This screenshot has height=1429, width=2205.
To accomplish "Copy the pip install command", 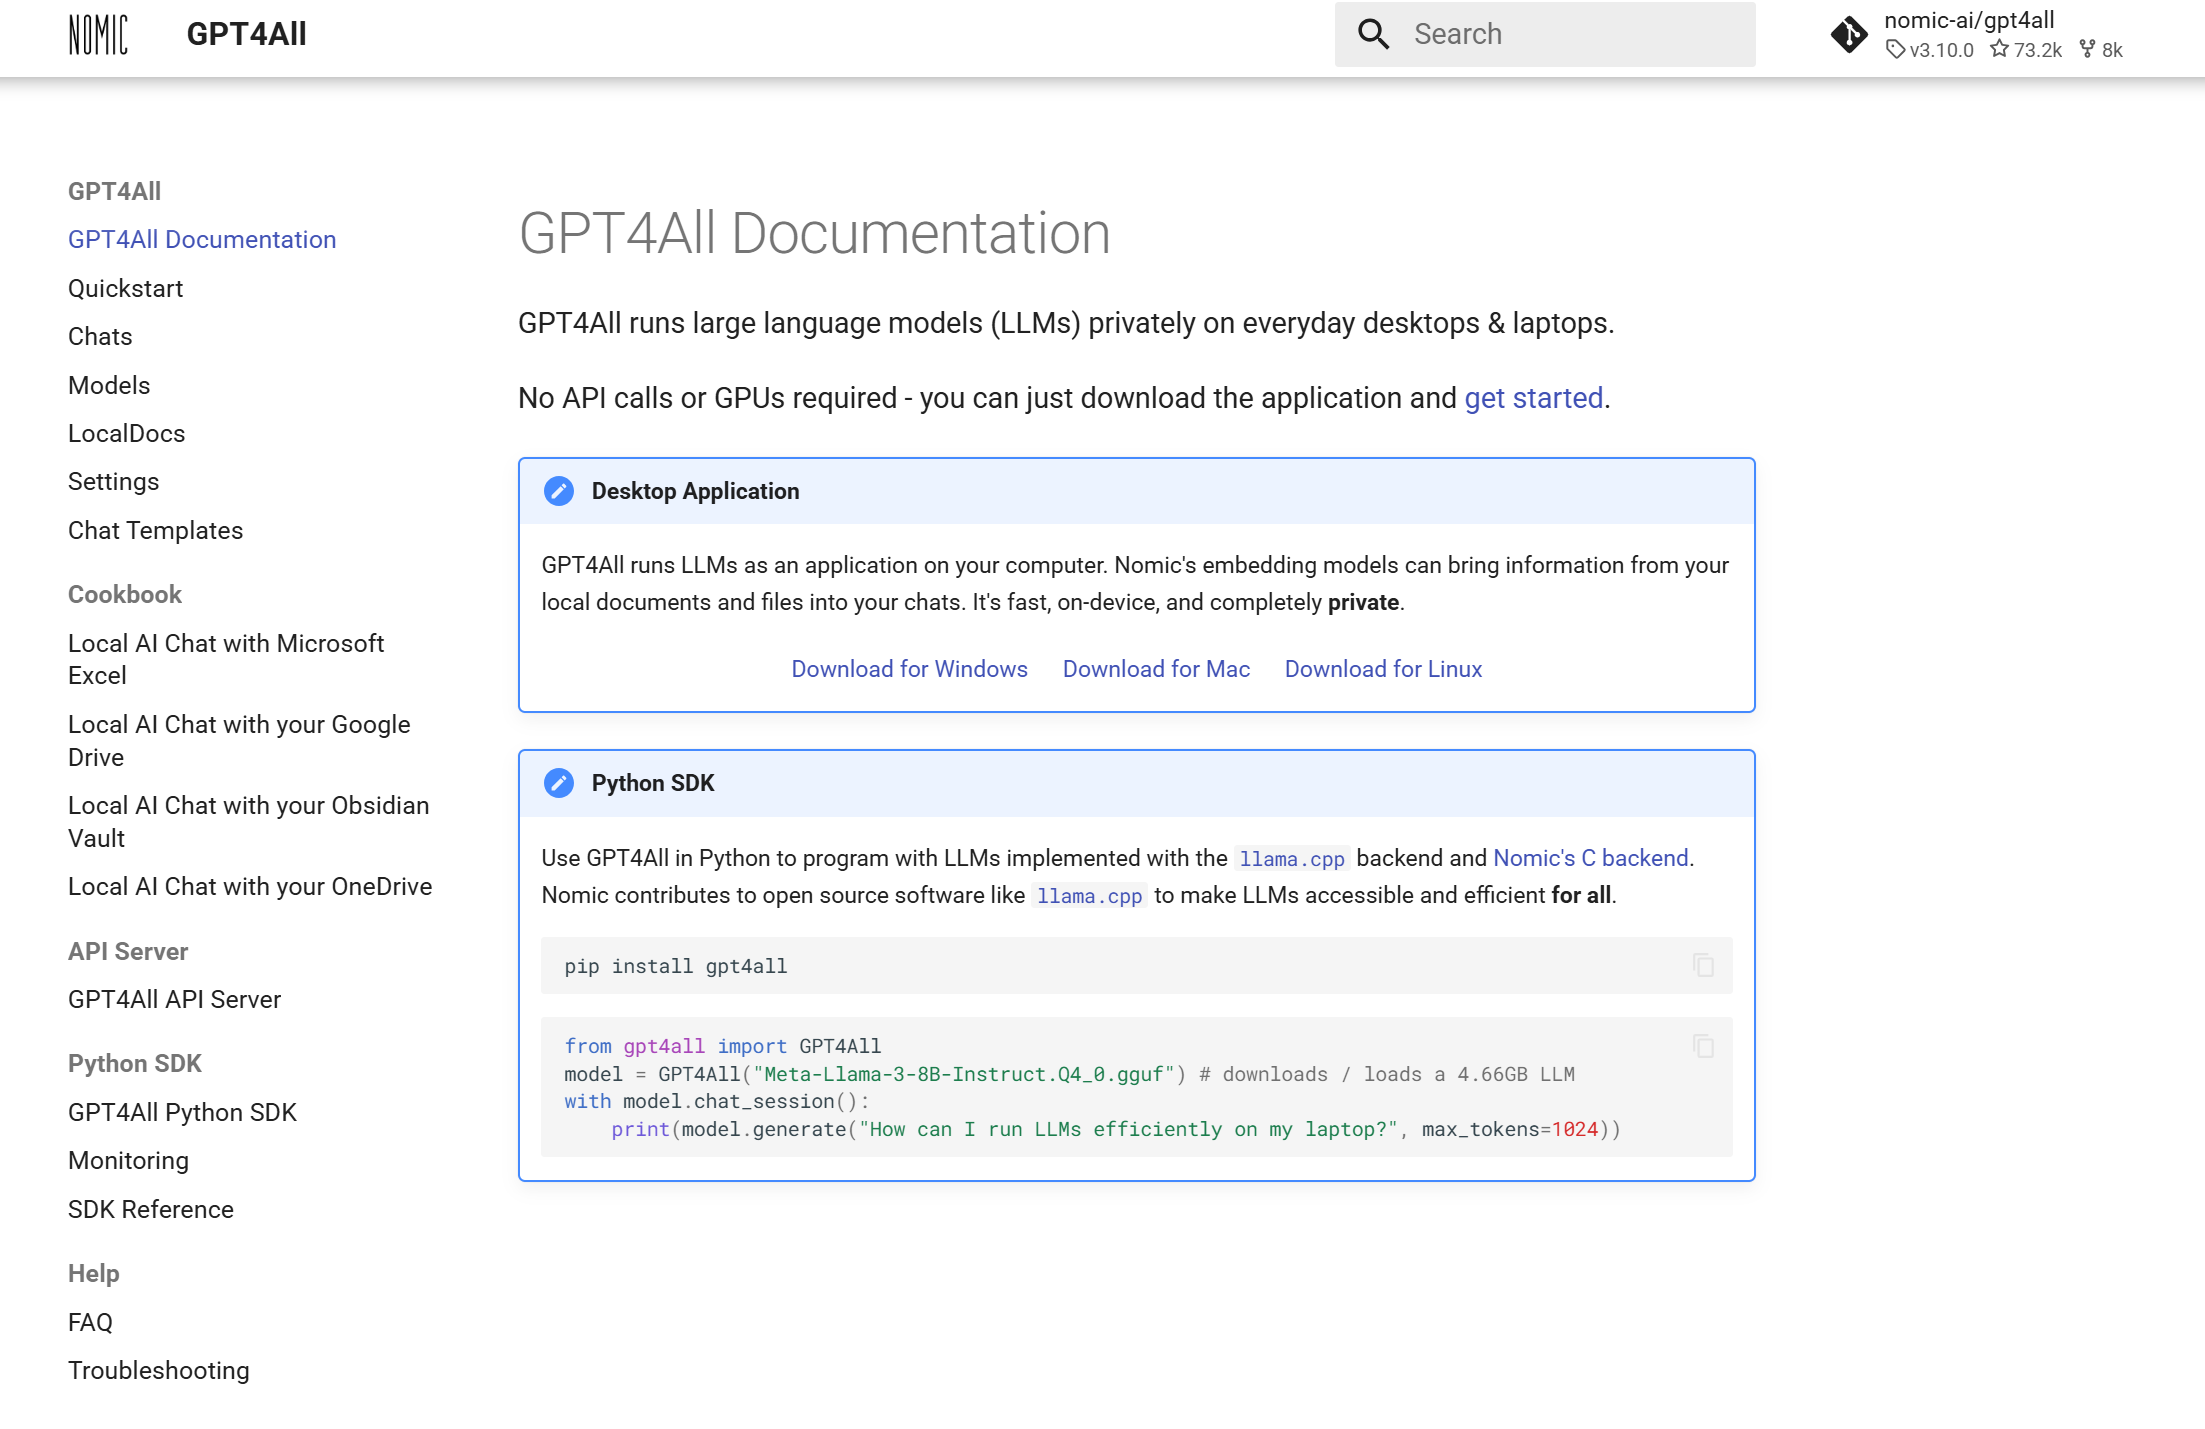I will coord(1703,965).
